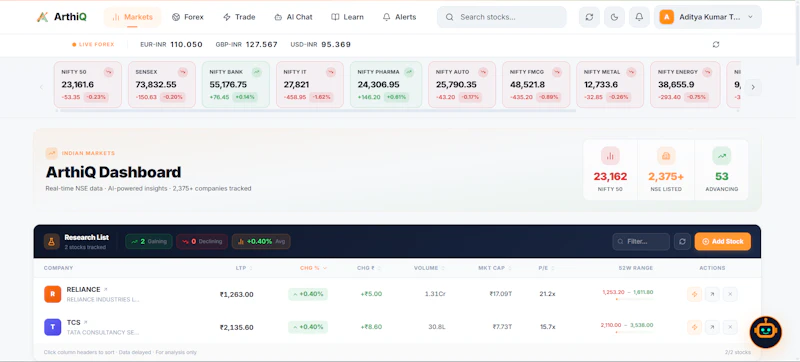Screen dimensions: 800x362
Task: Switch to the Forex tab
Action: coord(188,17)
